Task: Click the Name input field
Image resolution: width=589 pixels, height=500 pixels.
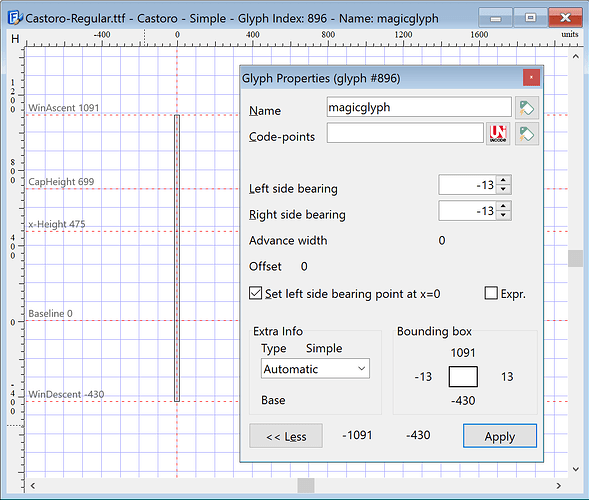Action: (419, 107)
